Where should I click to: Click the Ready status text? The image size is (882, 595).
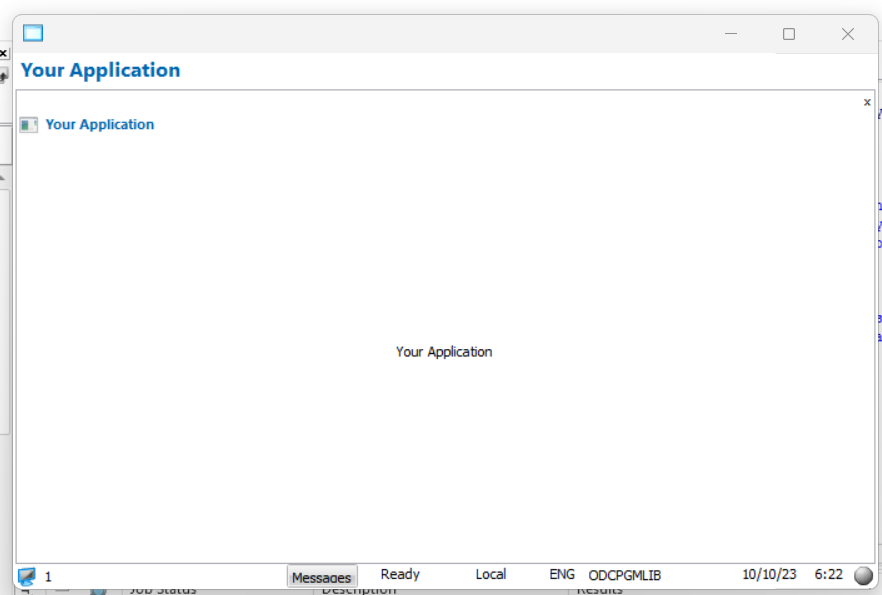(400, 574)
